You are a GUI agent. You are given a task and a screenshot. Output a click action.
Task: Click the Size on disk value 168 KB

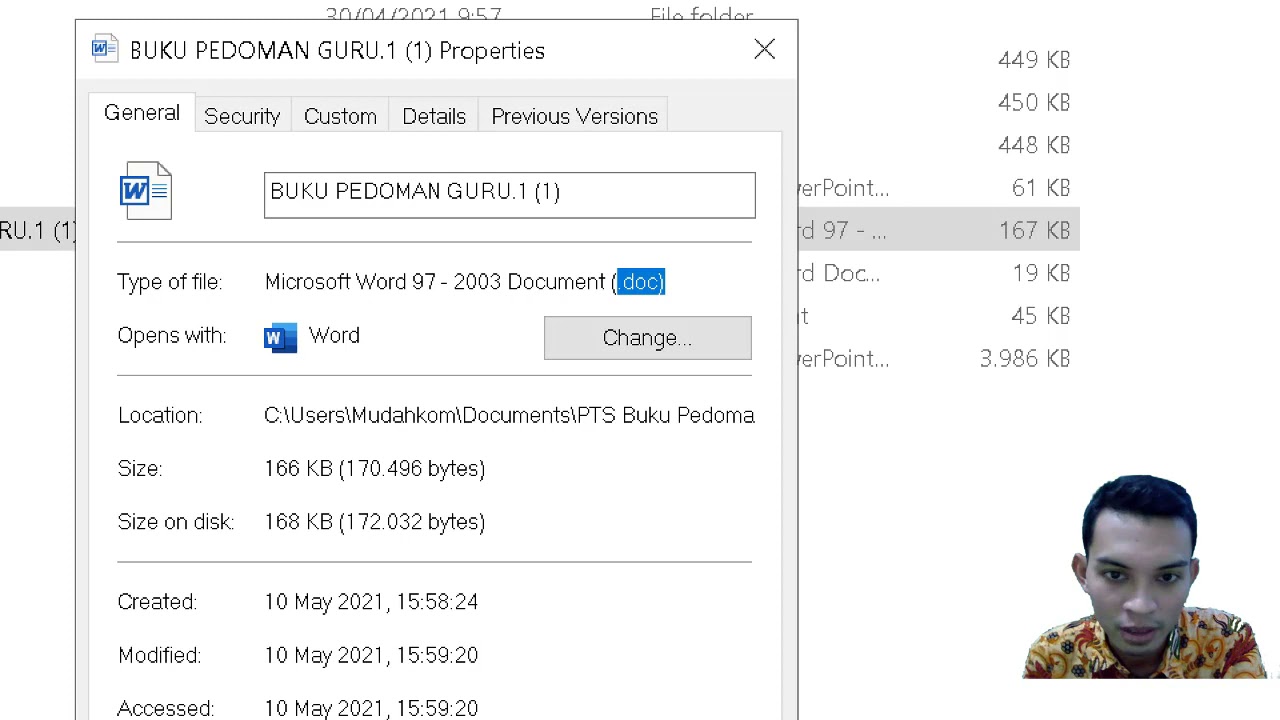374,522
